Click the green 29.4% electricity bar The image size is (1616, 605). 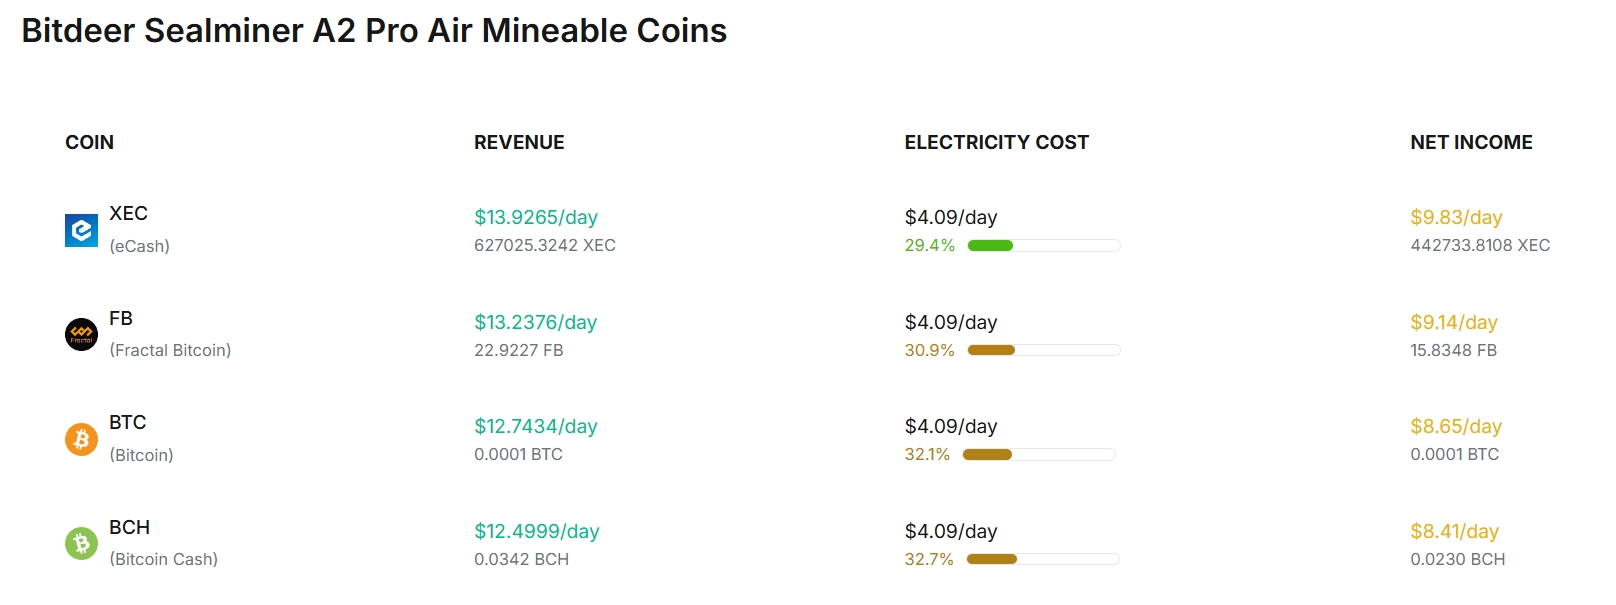pyautogui.click(x=1044, y=245)
